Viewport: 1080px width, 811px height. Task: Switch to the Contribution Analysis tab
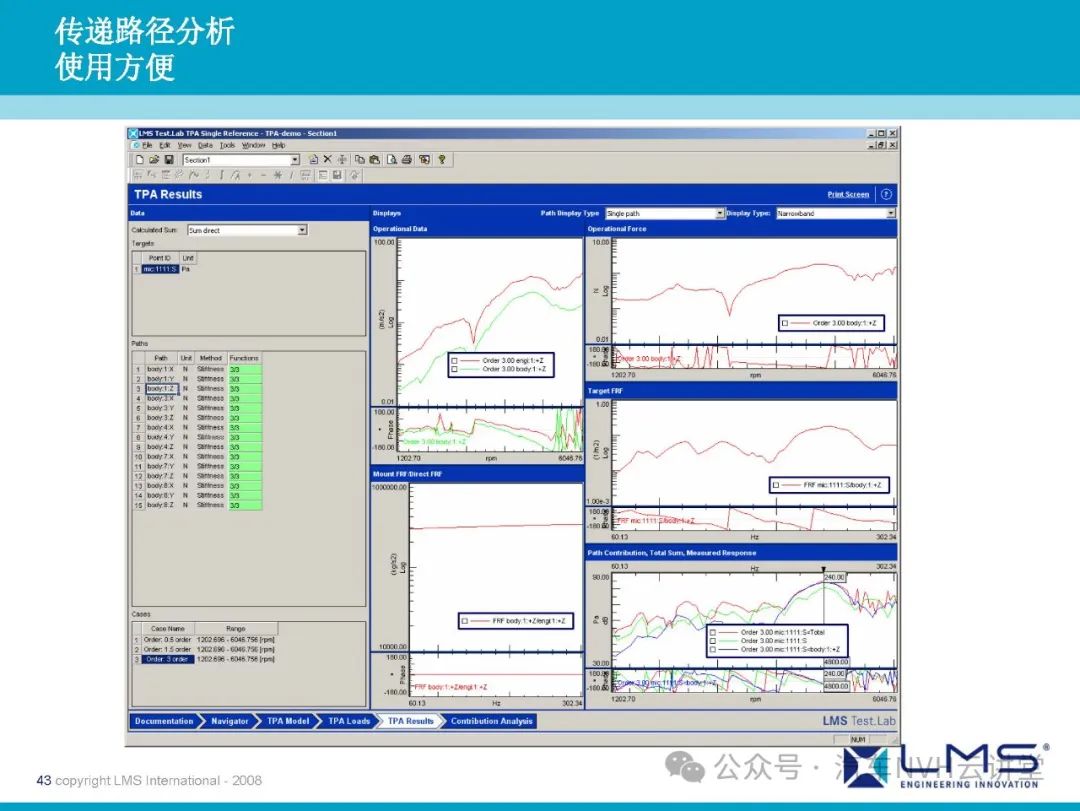(491, 721)
